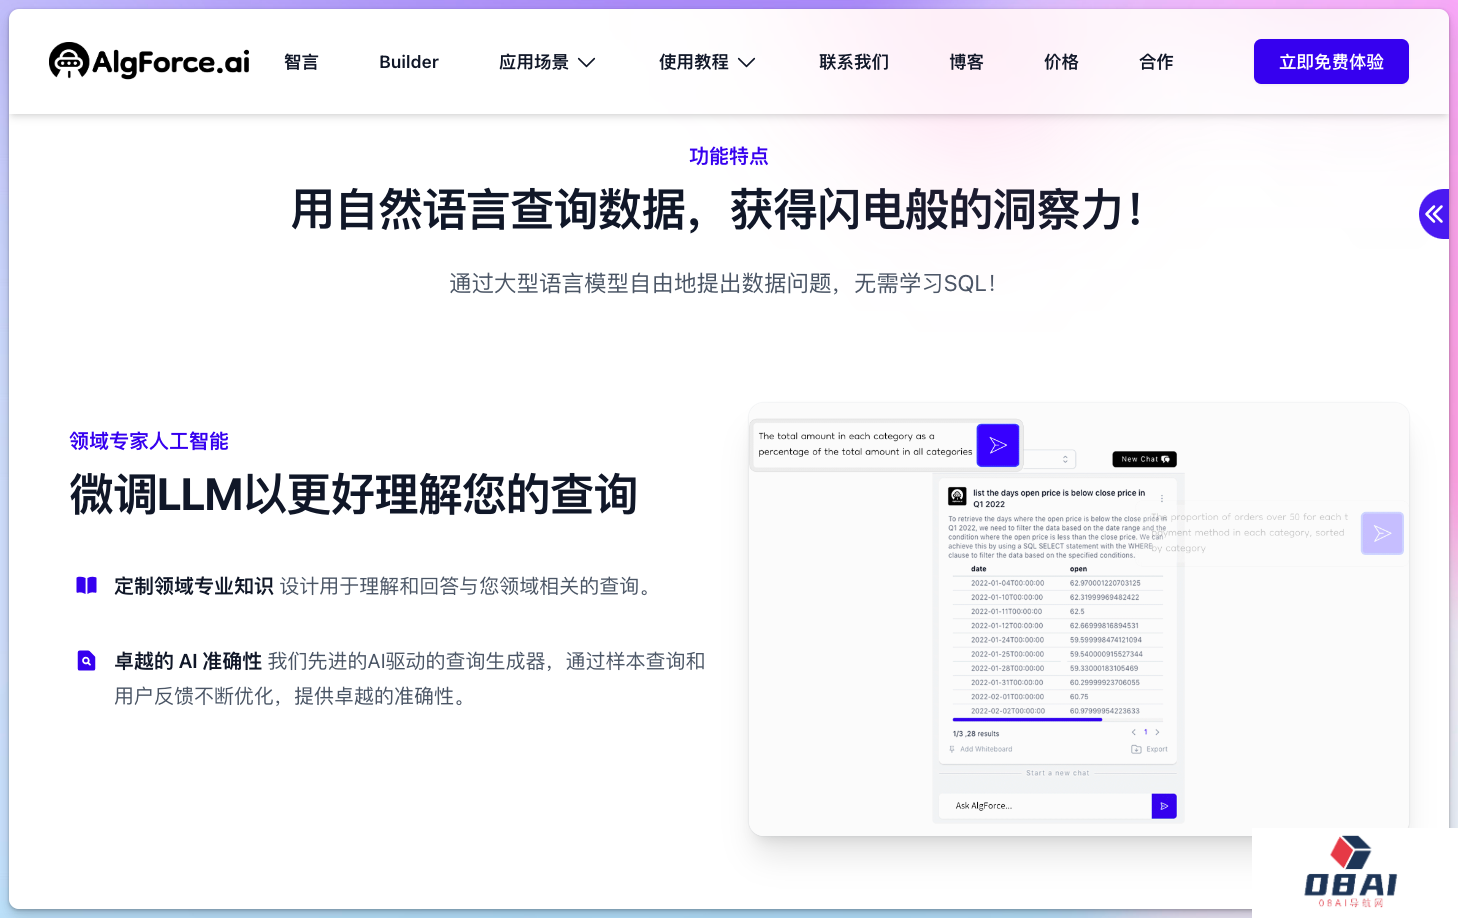Click the AlgForce.ai robot logo
The width and height of the screenshot is (1458, 918).
(x=68, y=61)
